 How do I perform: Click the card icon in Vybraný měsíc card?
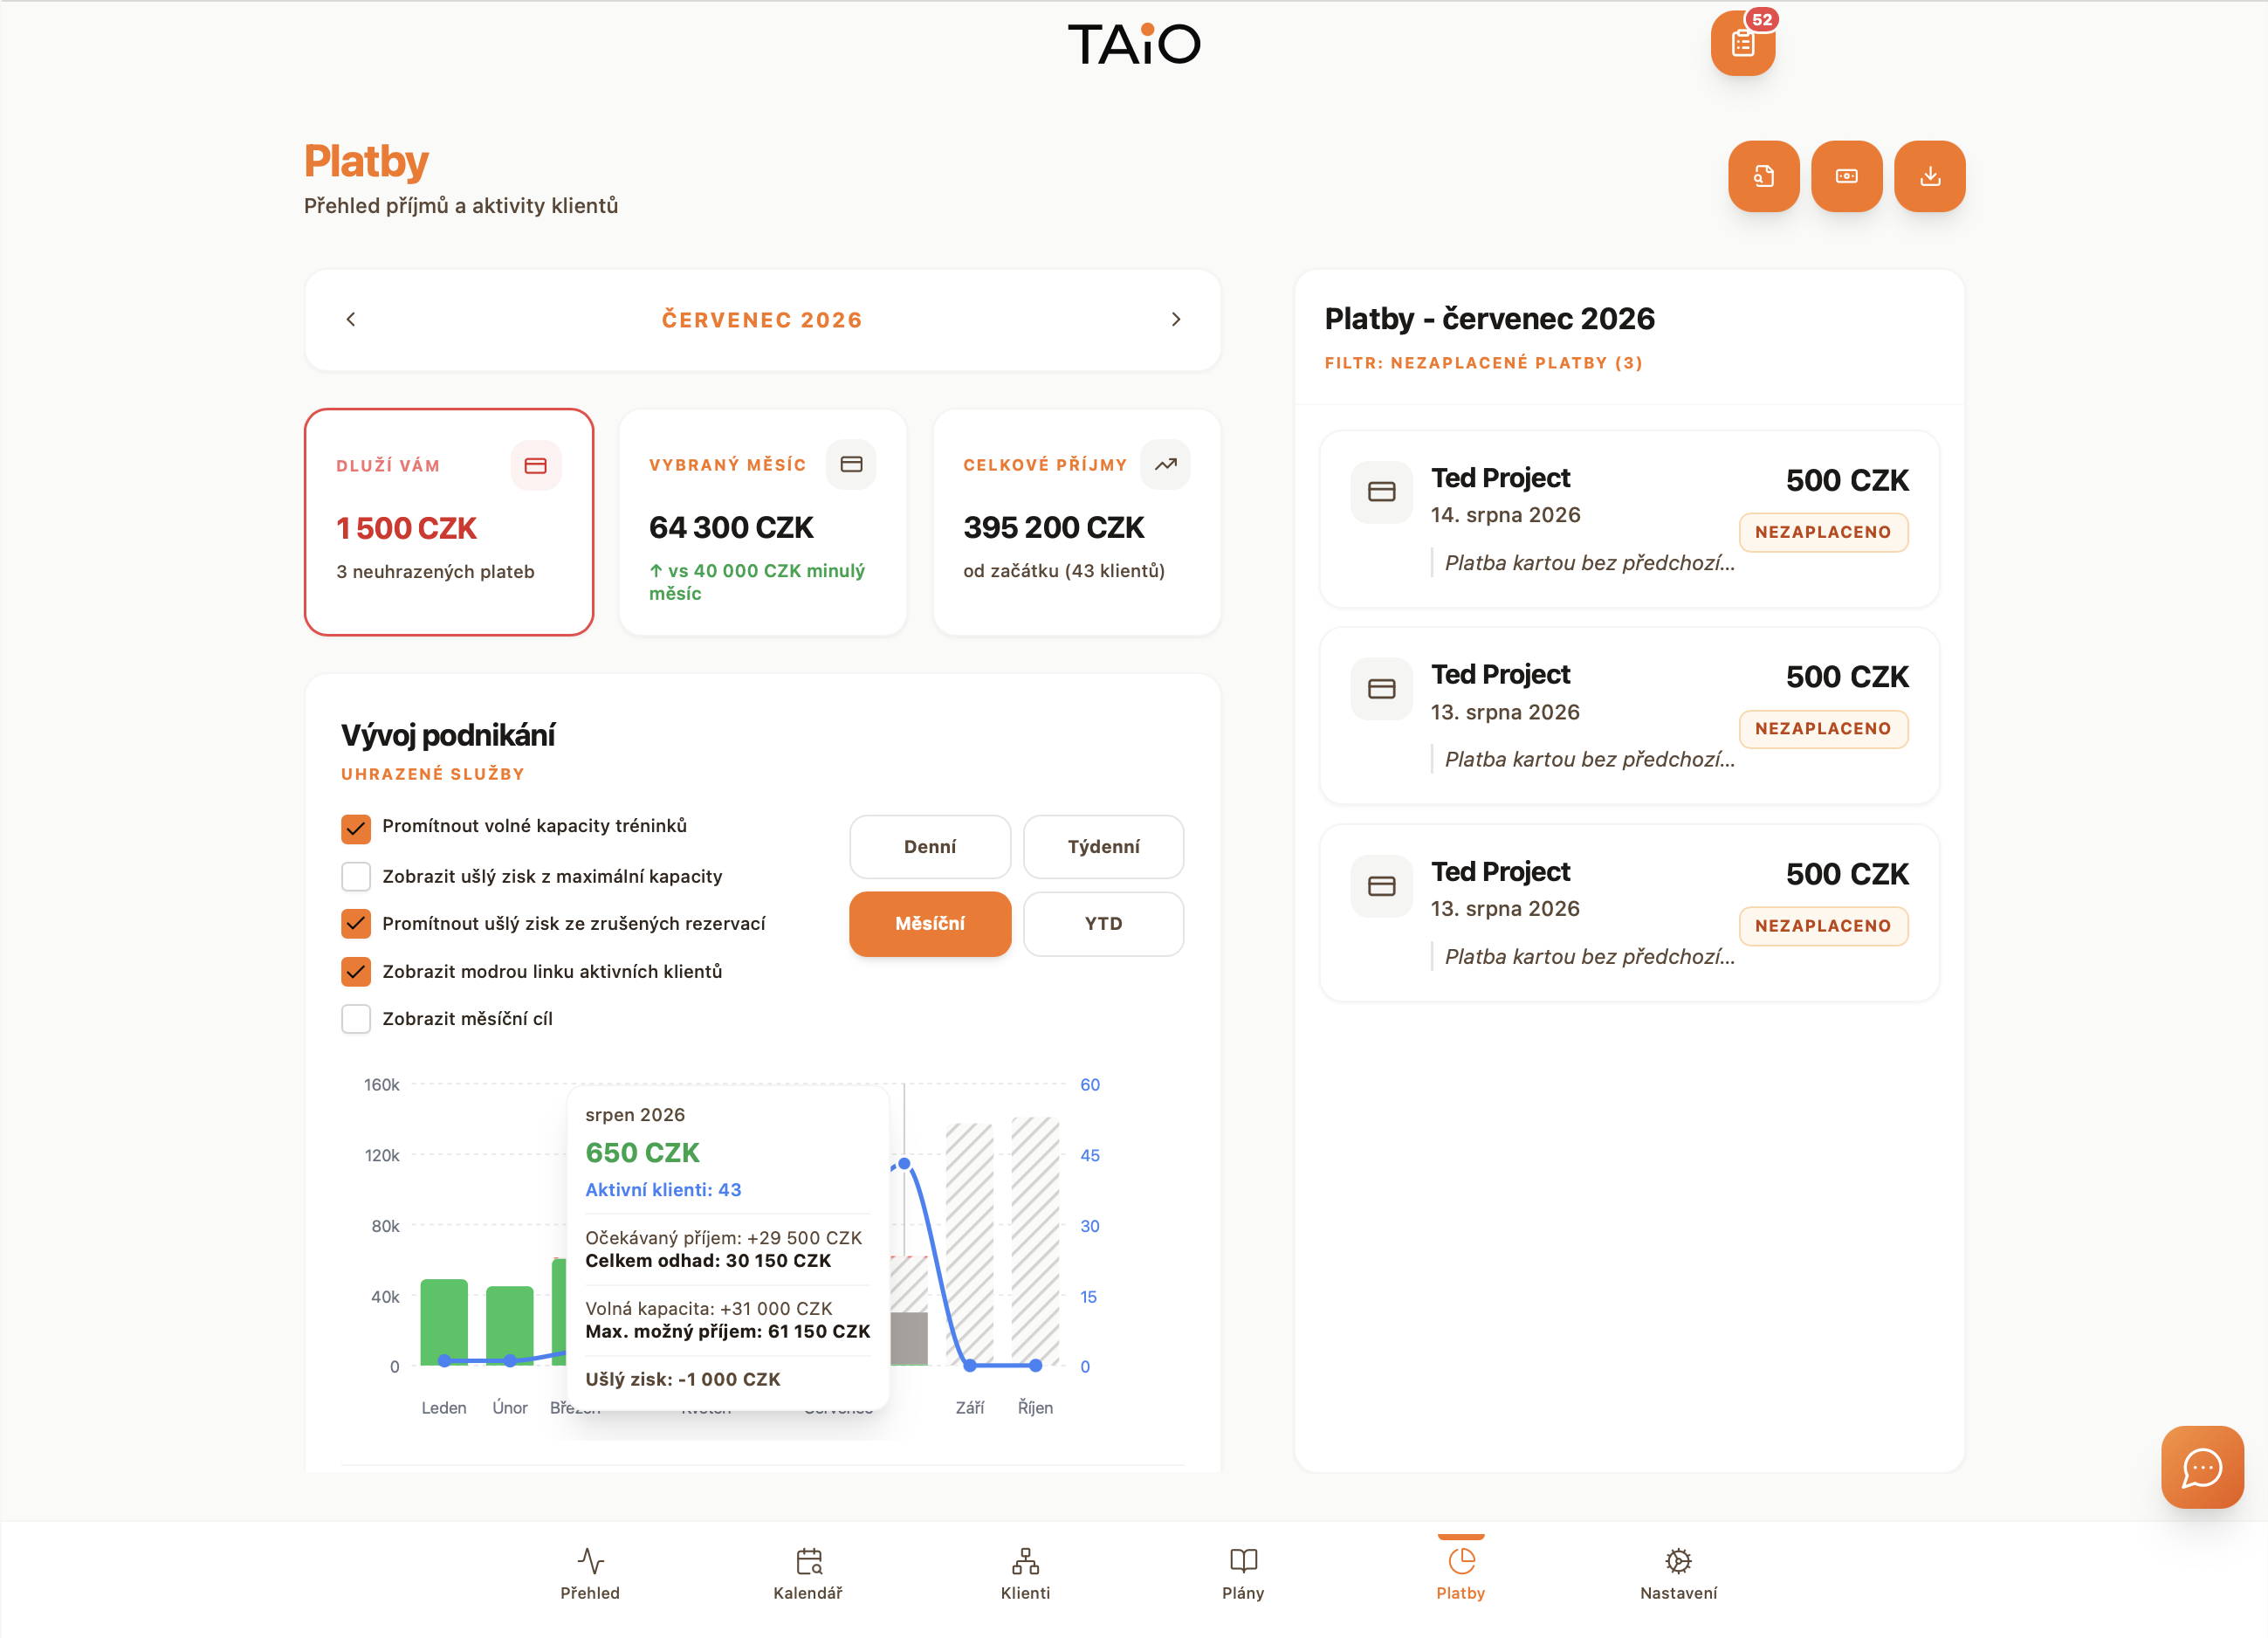pyautogui.click(x=851, y=464)
